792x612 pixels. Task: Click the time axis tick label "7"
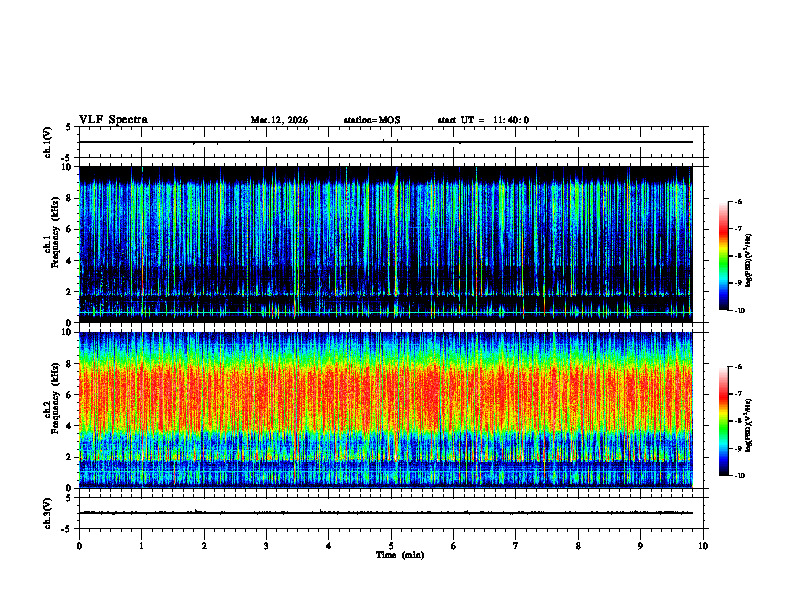tap(516, 546)
